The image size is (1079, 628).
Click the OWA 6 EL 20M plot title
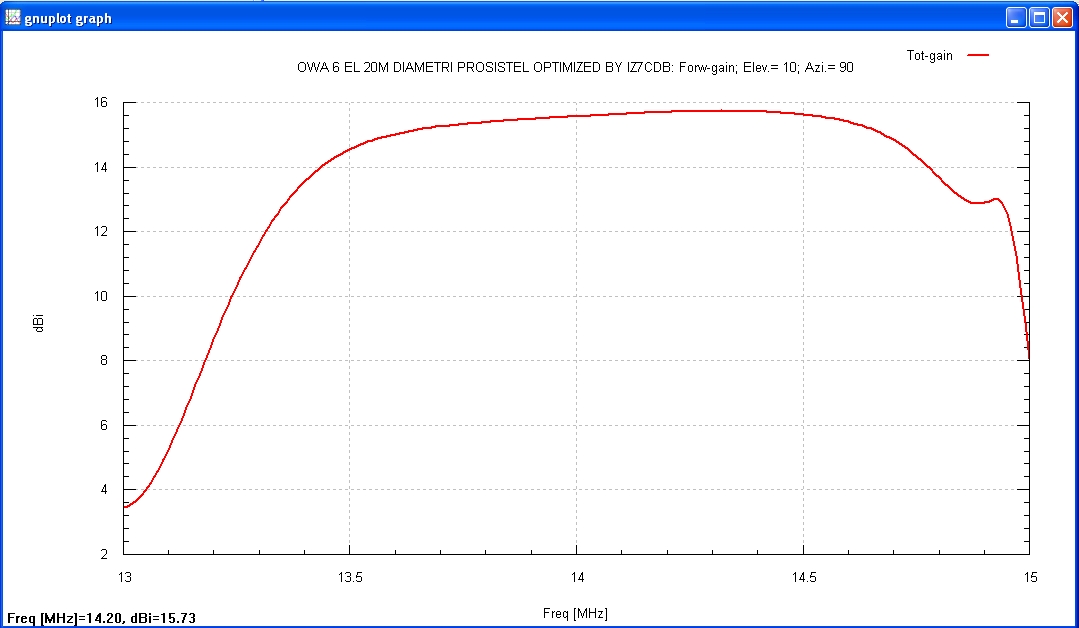pos(575,67)
